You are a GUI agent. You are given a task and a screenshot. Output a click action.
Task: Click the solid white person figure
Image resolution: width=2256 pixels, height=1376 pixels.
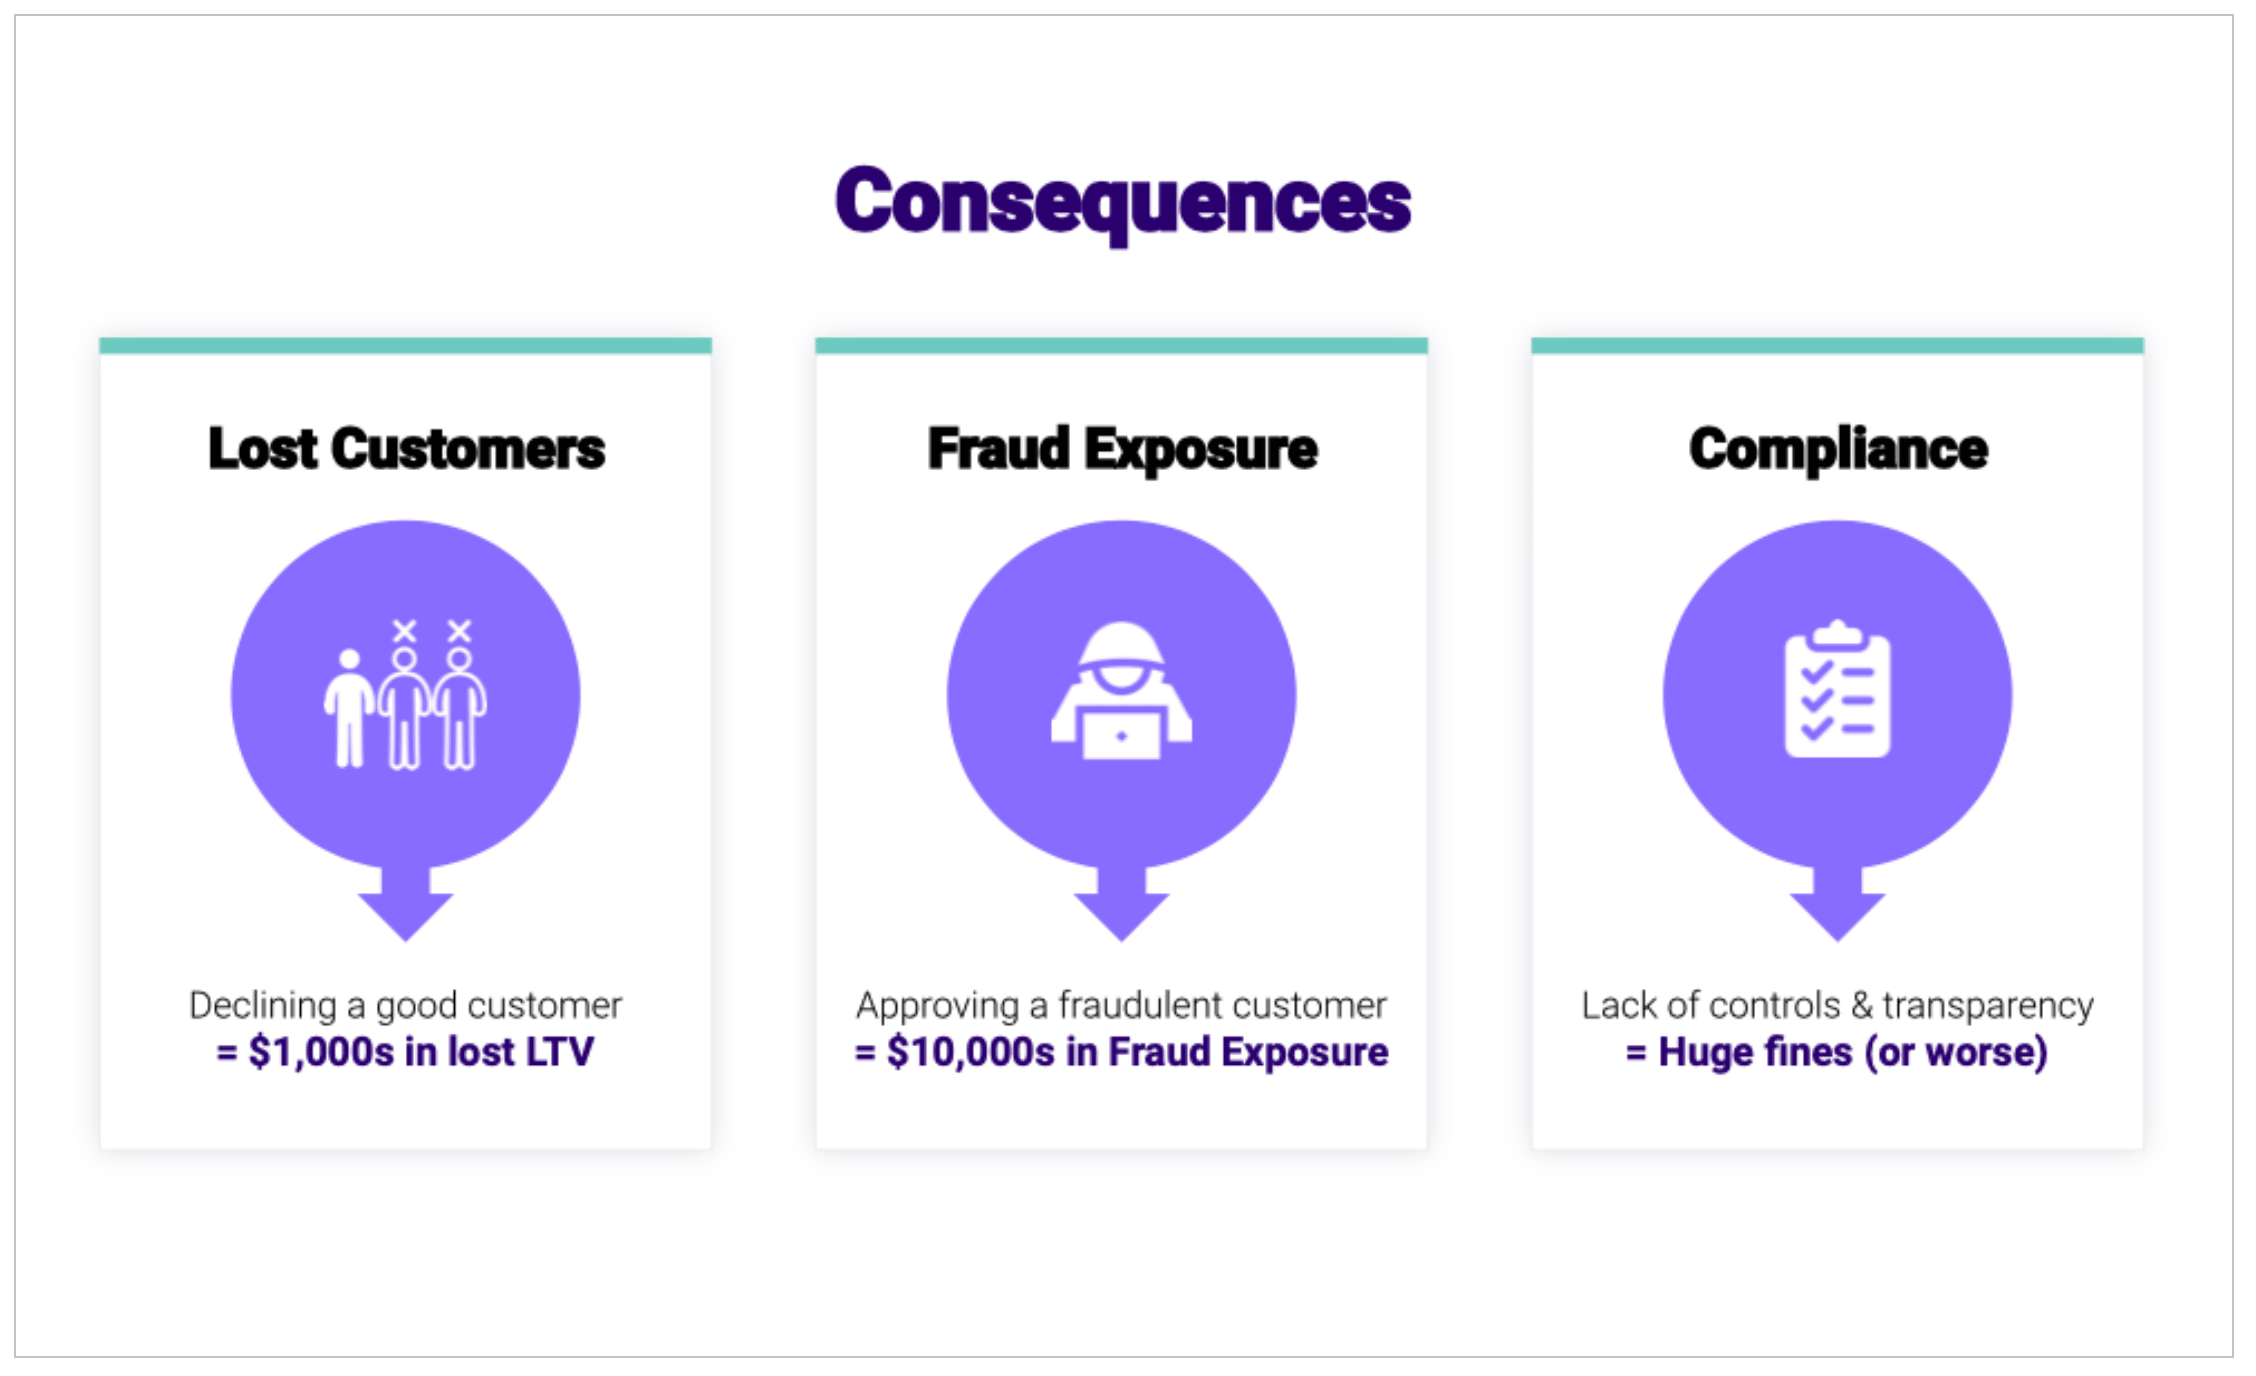click(x=348, y=710)
